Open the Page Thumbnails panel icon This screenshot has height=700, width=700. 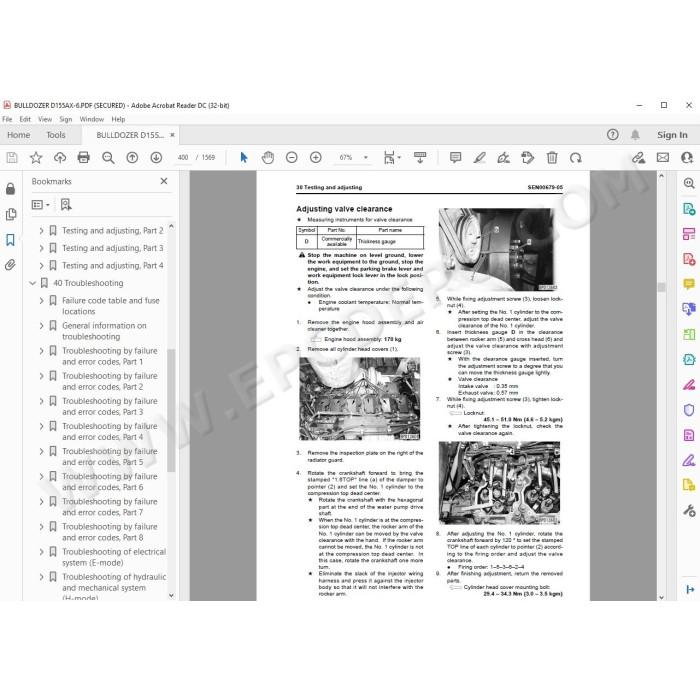coord(10,214)
